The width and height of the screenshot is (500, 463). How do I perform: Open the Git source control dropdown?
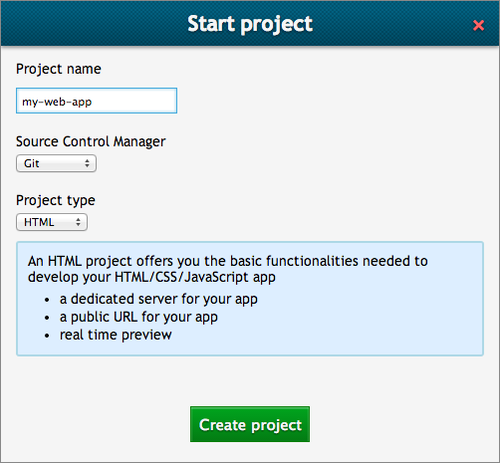[56, 163]
